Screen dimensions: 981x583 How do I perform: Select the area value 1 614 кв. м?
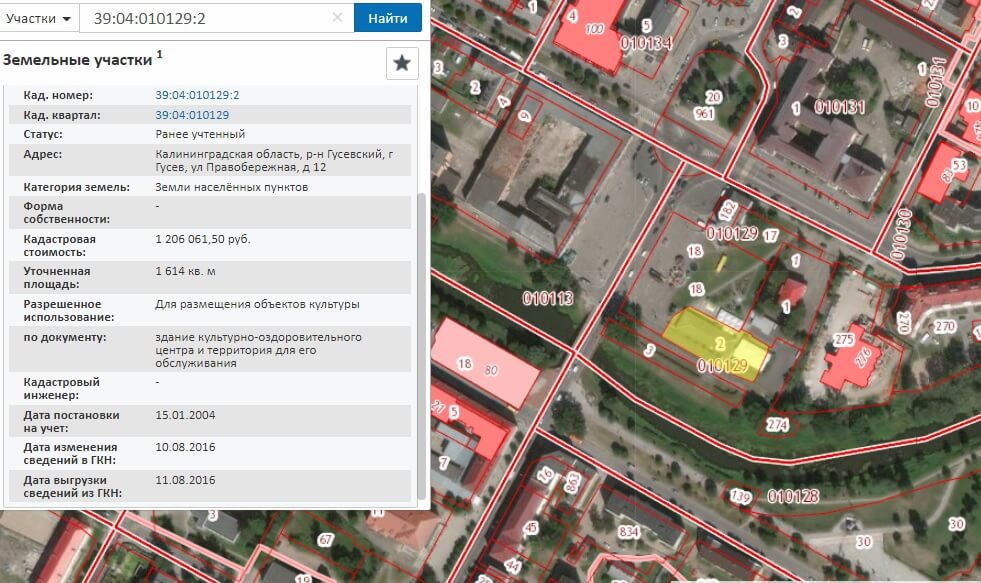(185, 271)
